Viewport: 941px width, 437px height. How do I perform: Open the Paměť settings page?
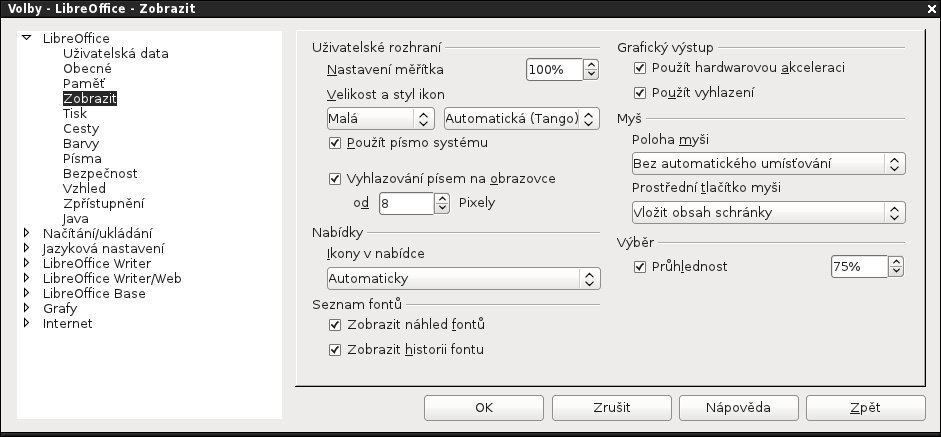(x=84, y=83)
